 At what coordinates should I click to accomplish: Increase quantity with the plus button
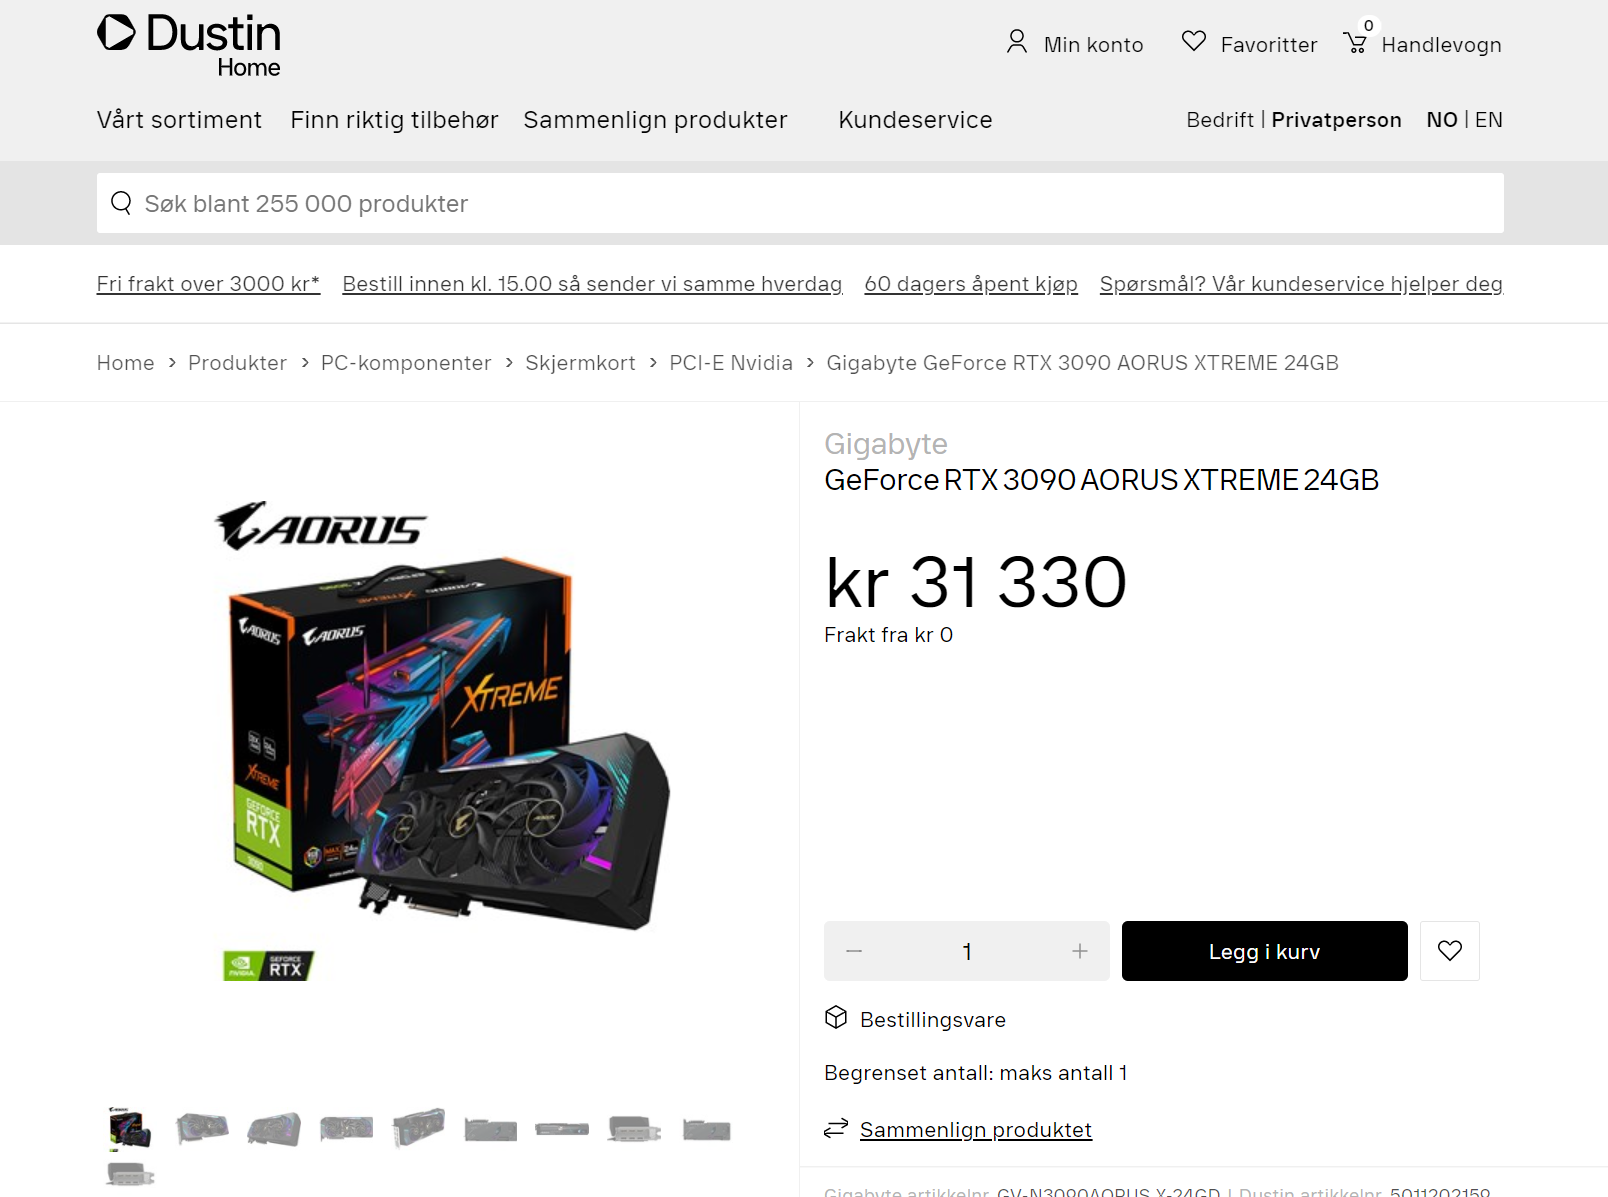coord(1079,951)
